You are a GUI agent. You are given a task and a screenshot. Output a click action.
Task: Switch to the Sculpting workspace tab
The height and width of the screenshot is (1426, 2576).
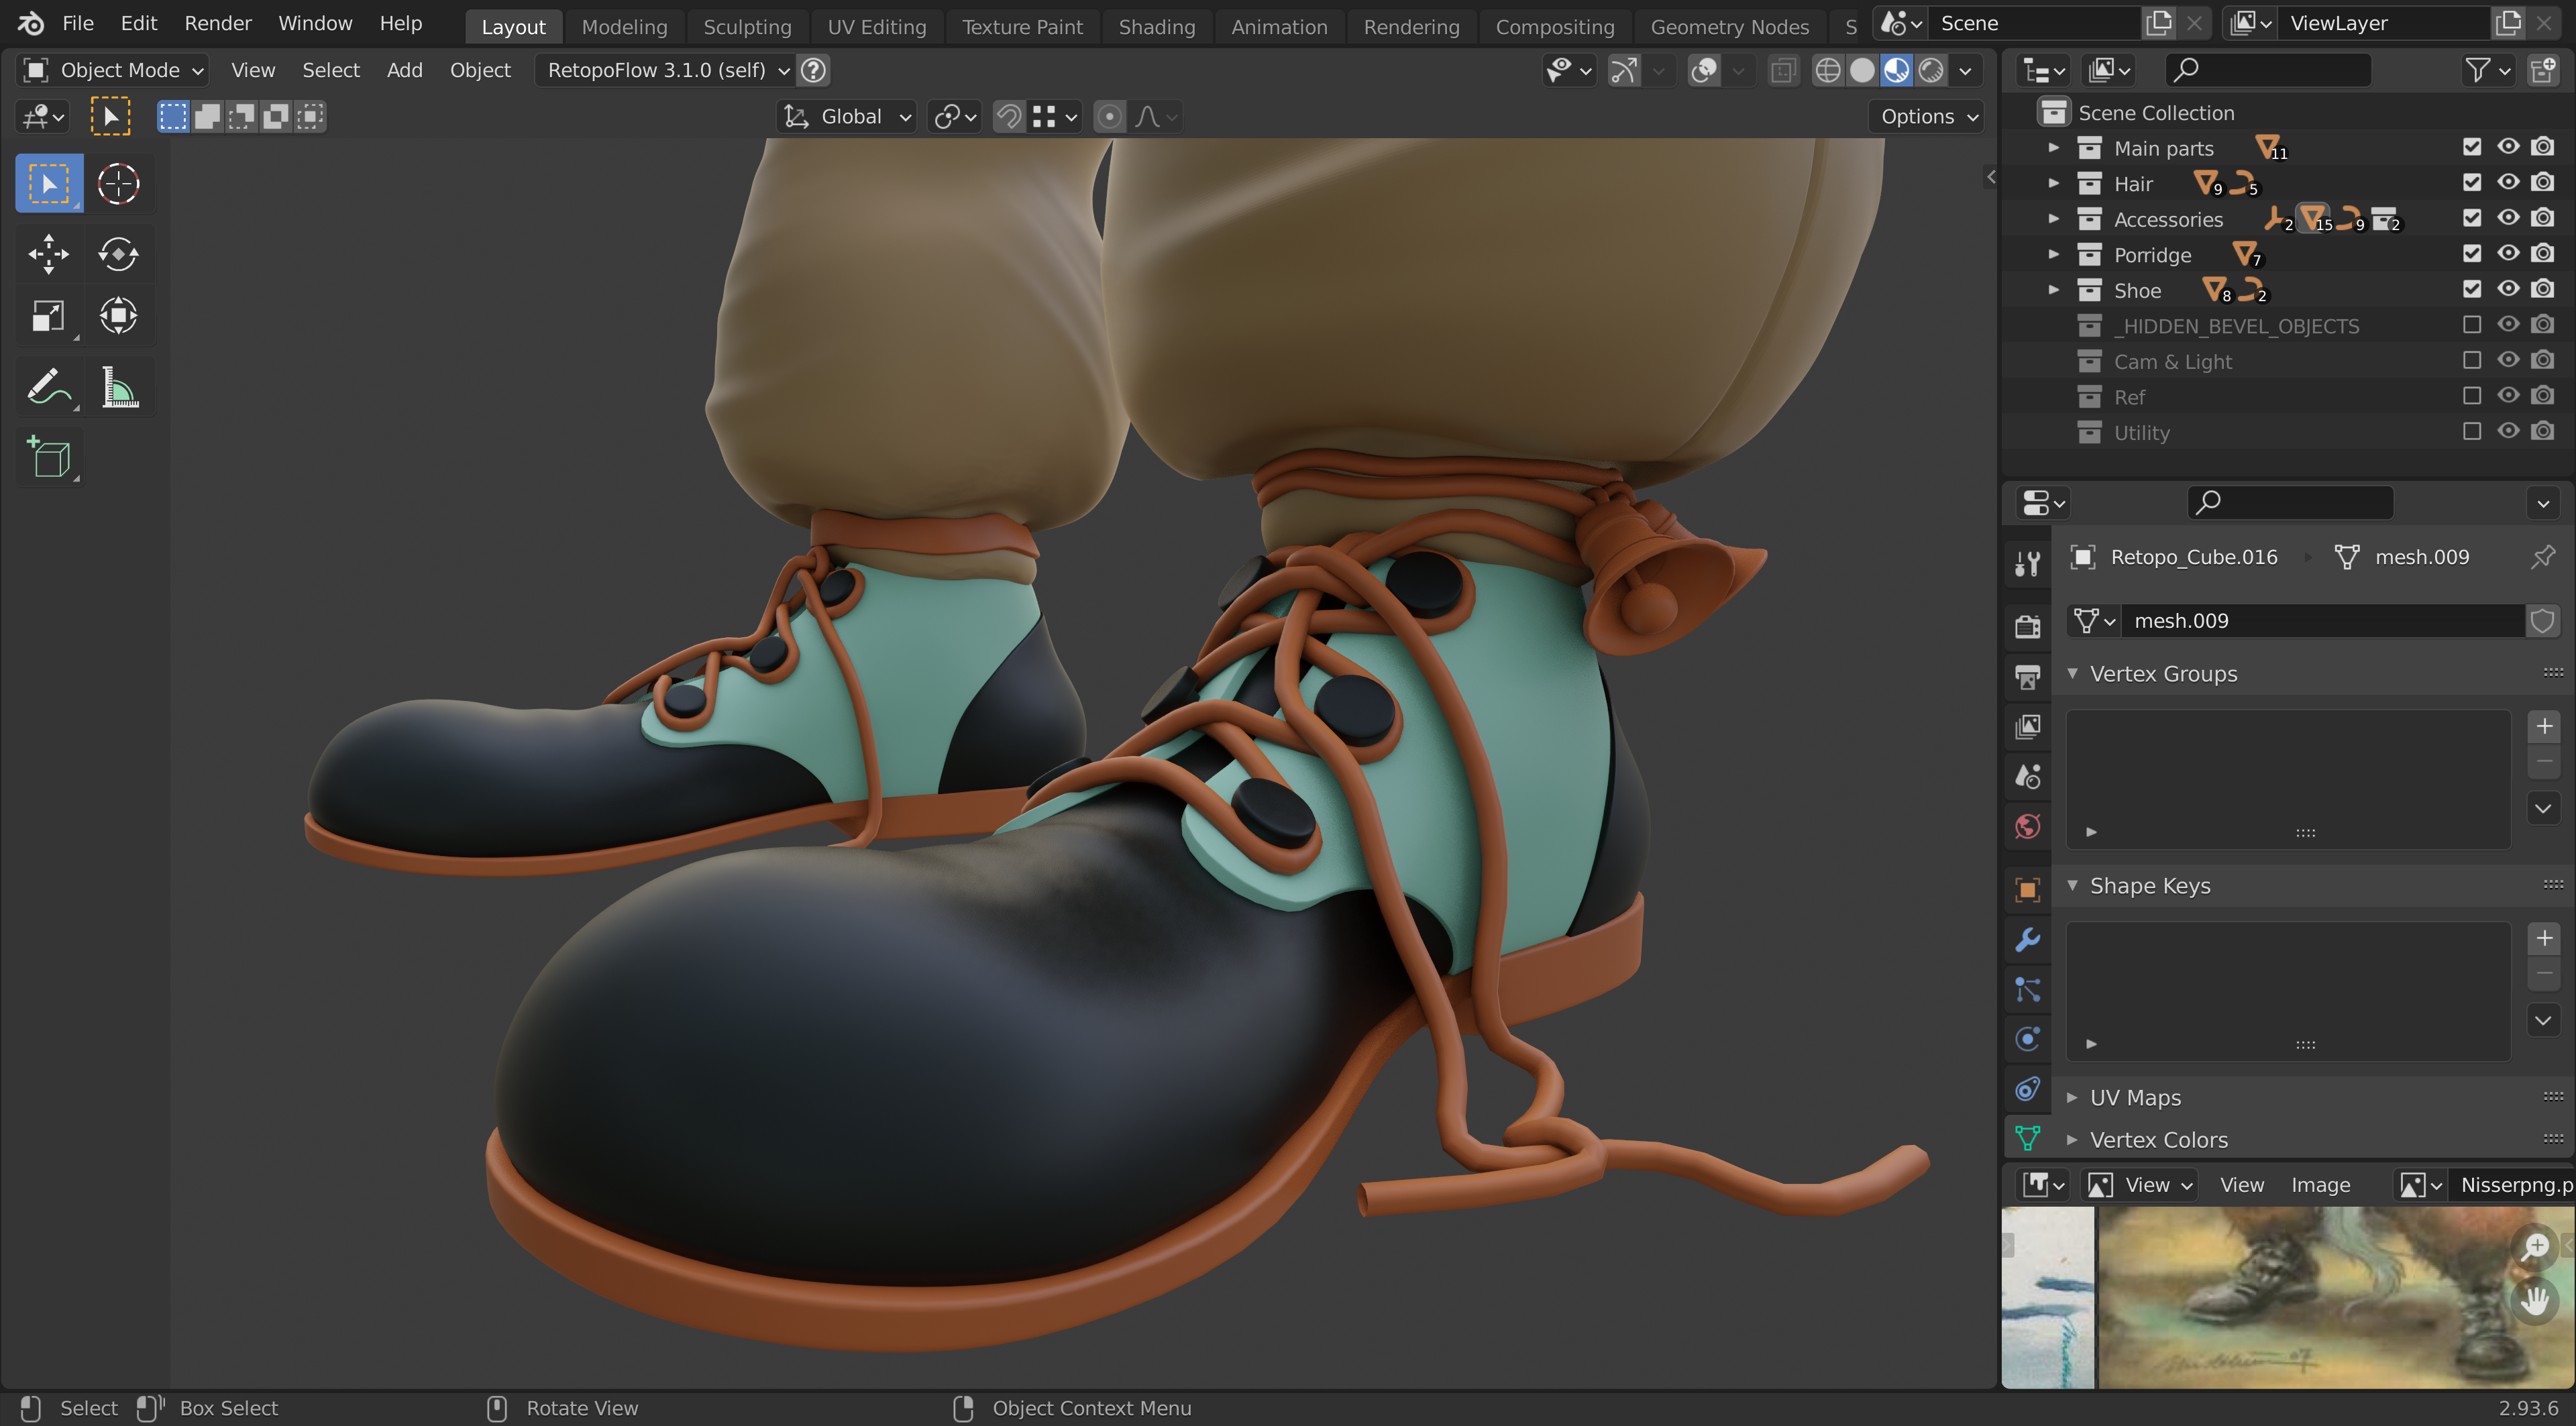point(746,27)
